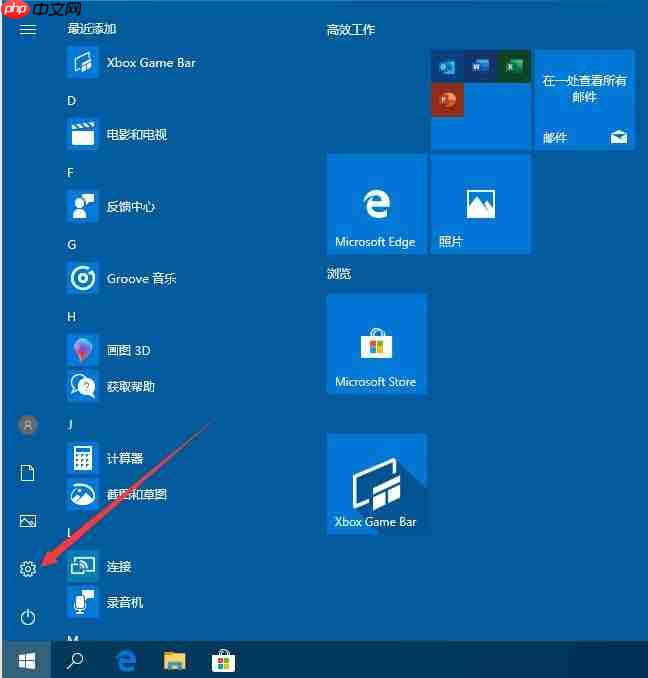Image resolution: width=648 pixels, height=678 pixels.
Task: Open Word icon in Office tile folder
Action: [x=480, y=67]
